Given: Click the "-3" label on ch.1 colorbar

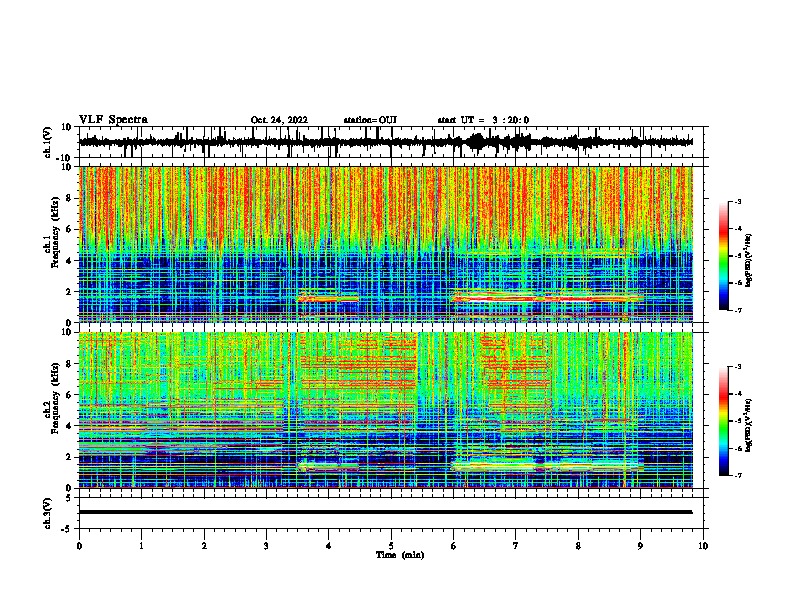Looking at the screenshot, I should [x=737, y=201].
